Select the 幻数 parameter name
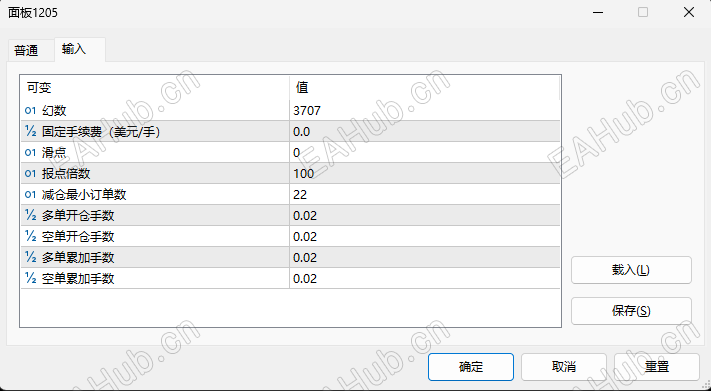 click(x=54, y=110)
